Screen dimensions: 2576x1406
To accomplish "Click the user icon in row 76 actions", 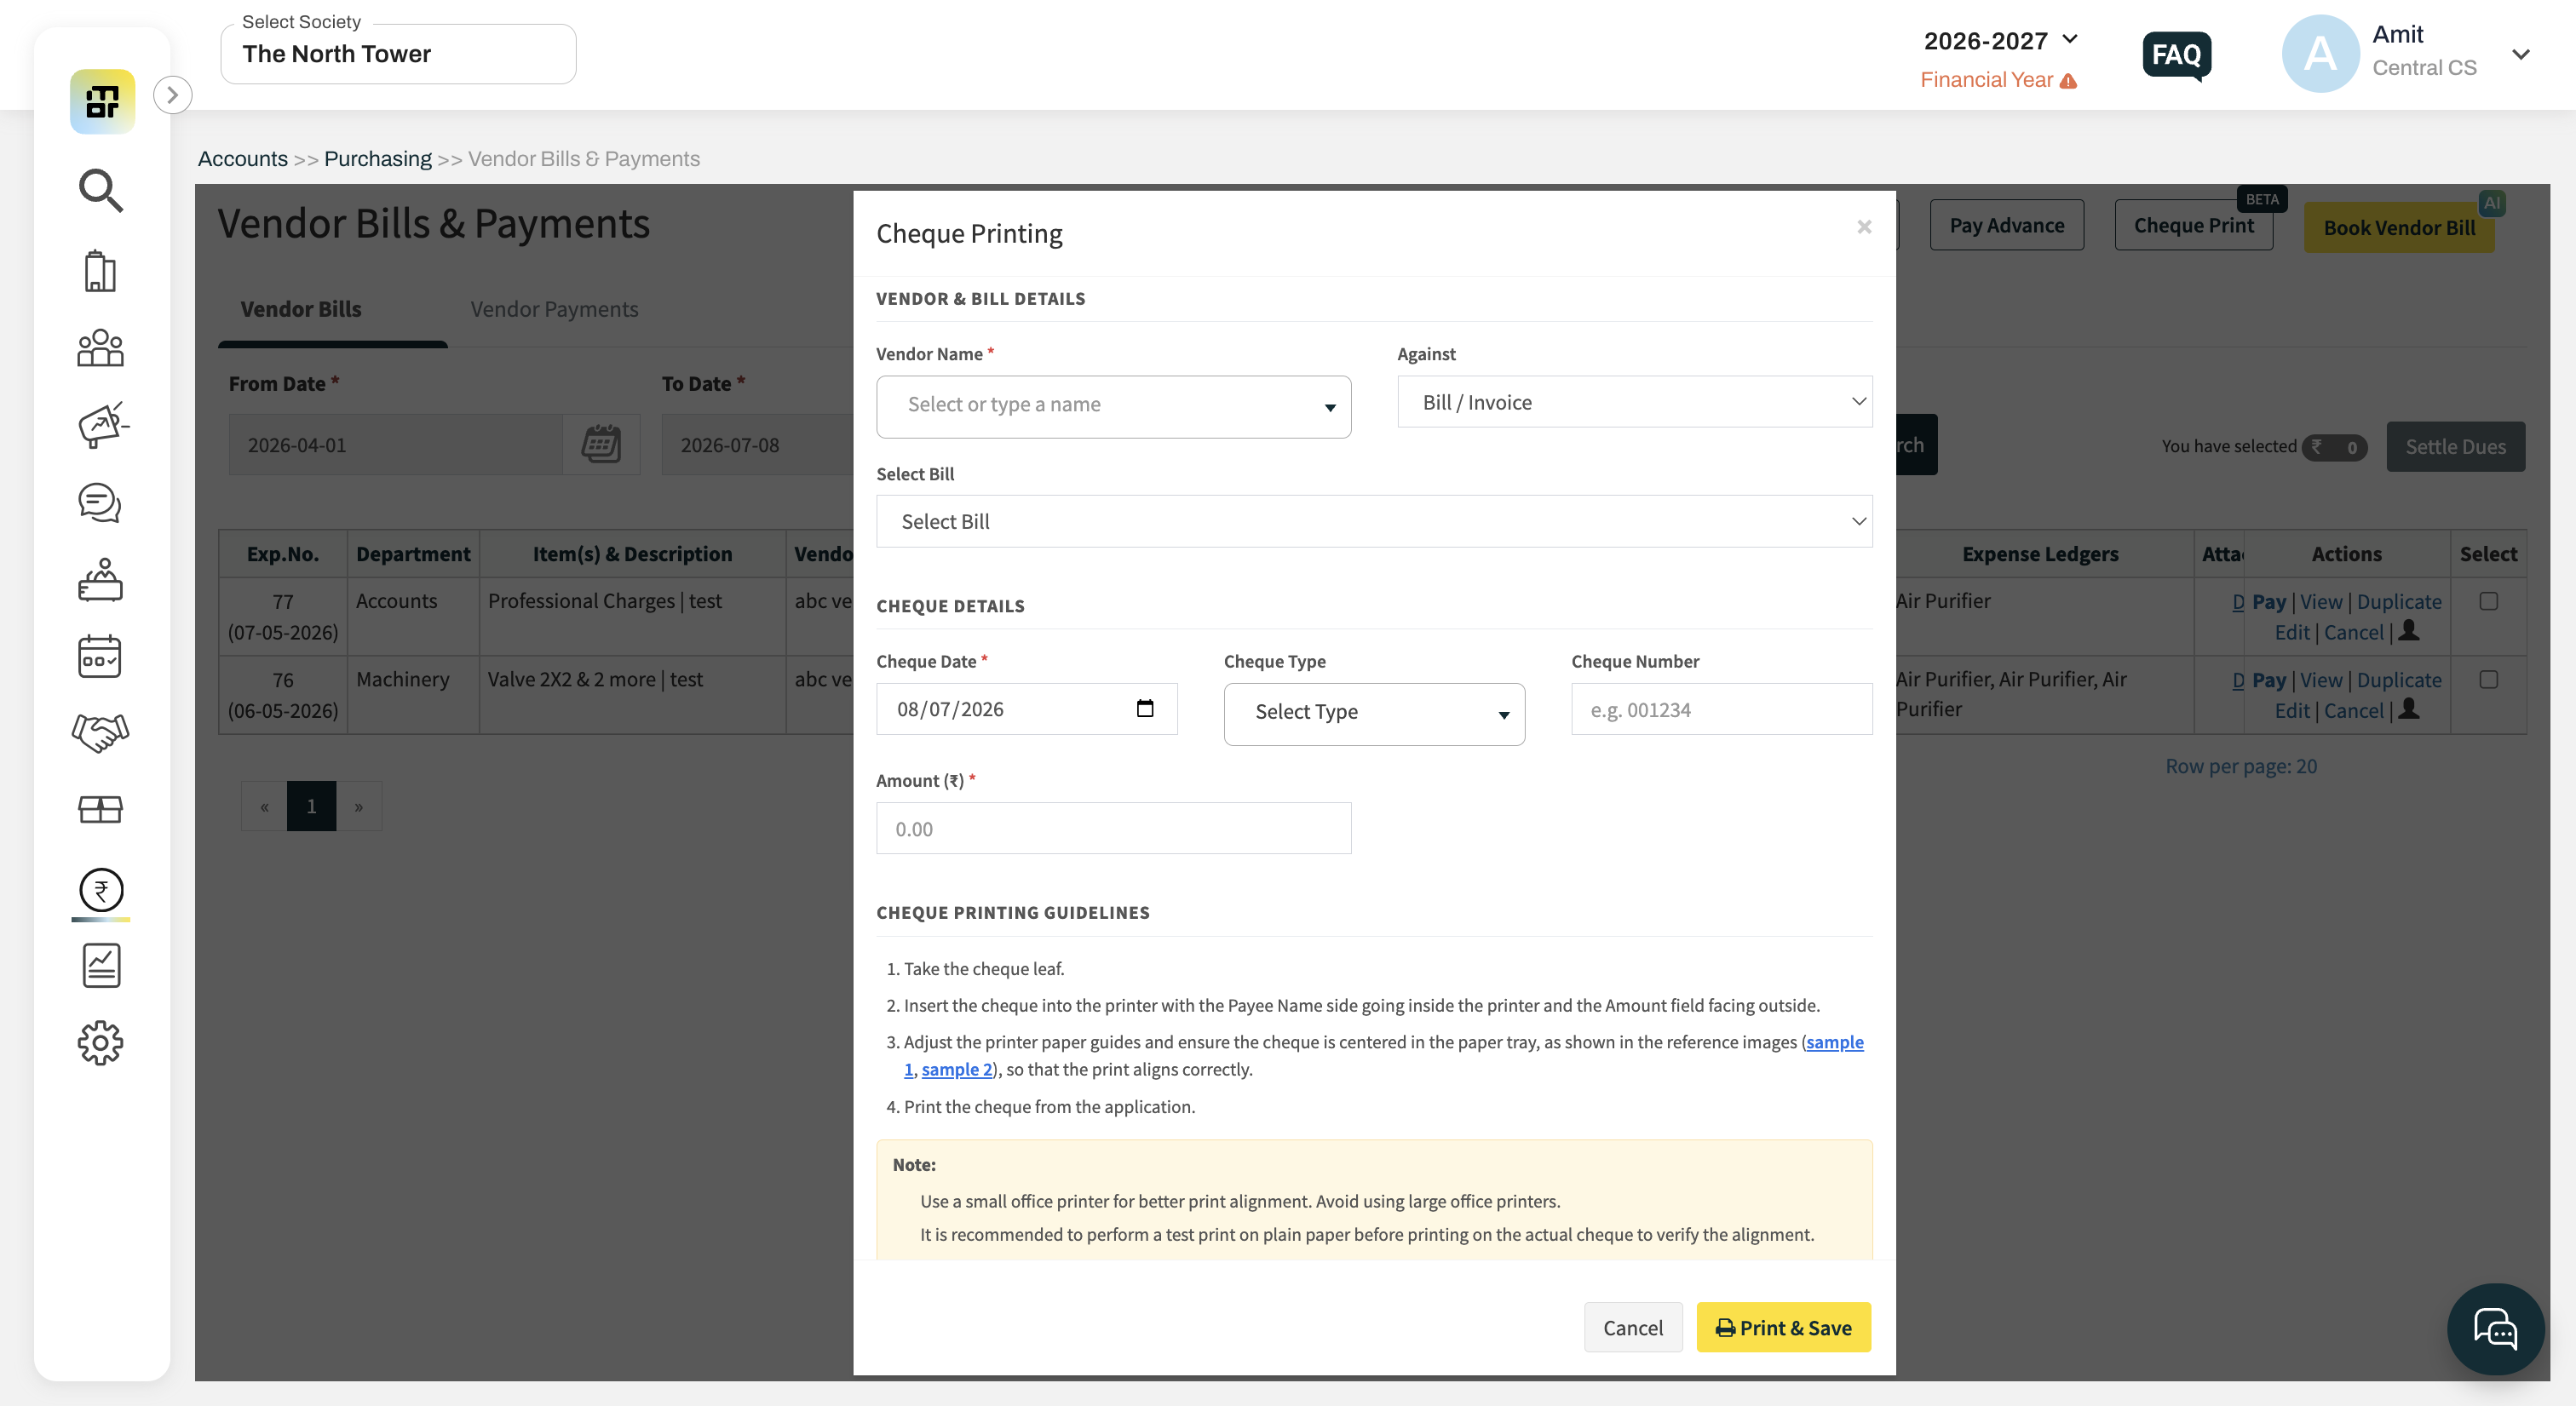I will [x=2409, y=709].
